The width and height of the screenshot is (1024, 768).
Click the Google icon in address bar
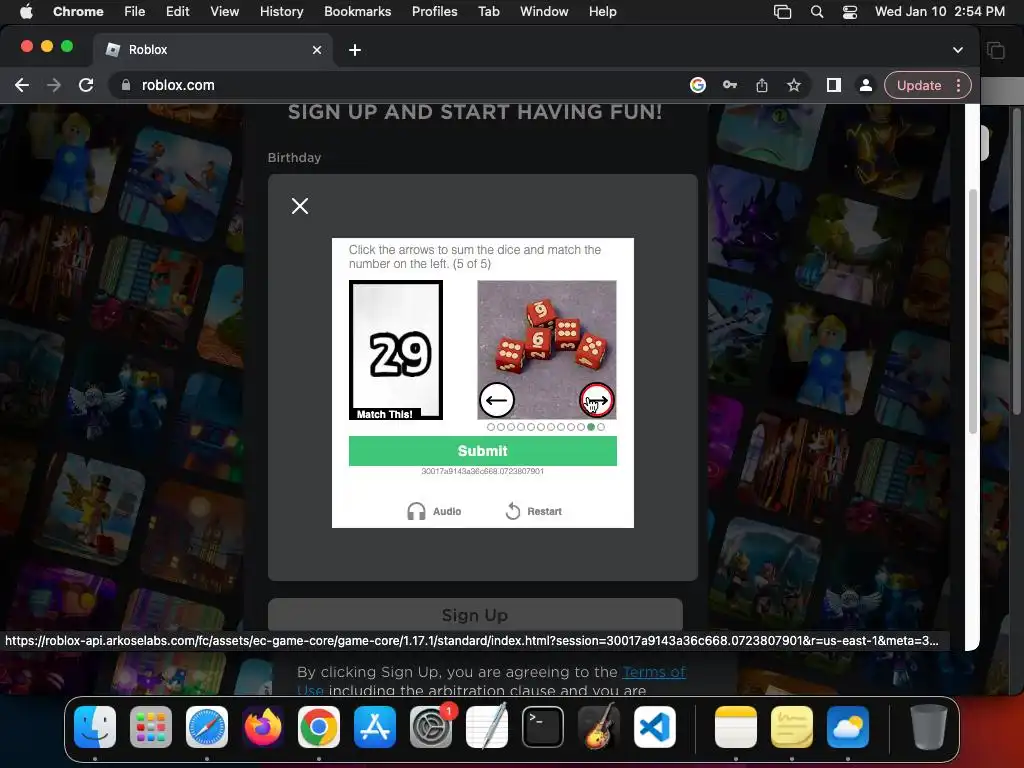(697, 85)
